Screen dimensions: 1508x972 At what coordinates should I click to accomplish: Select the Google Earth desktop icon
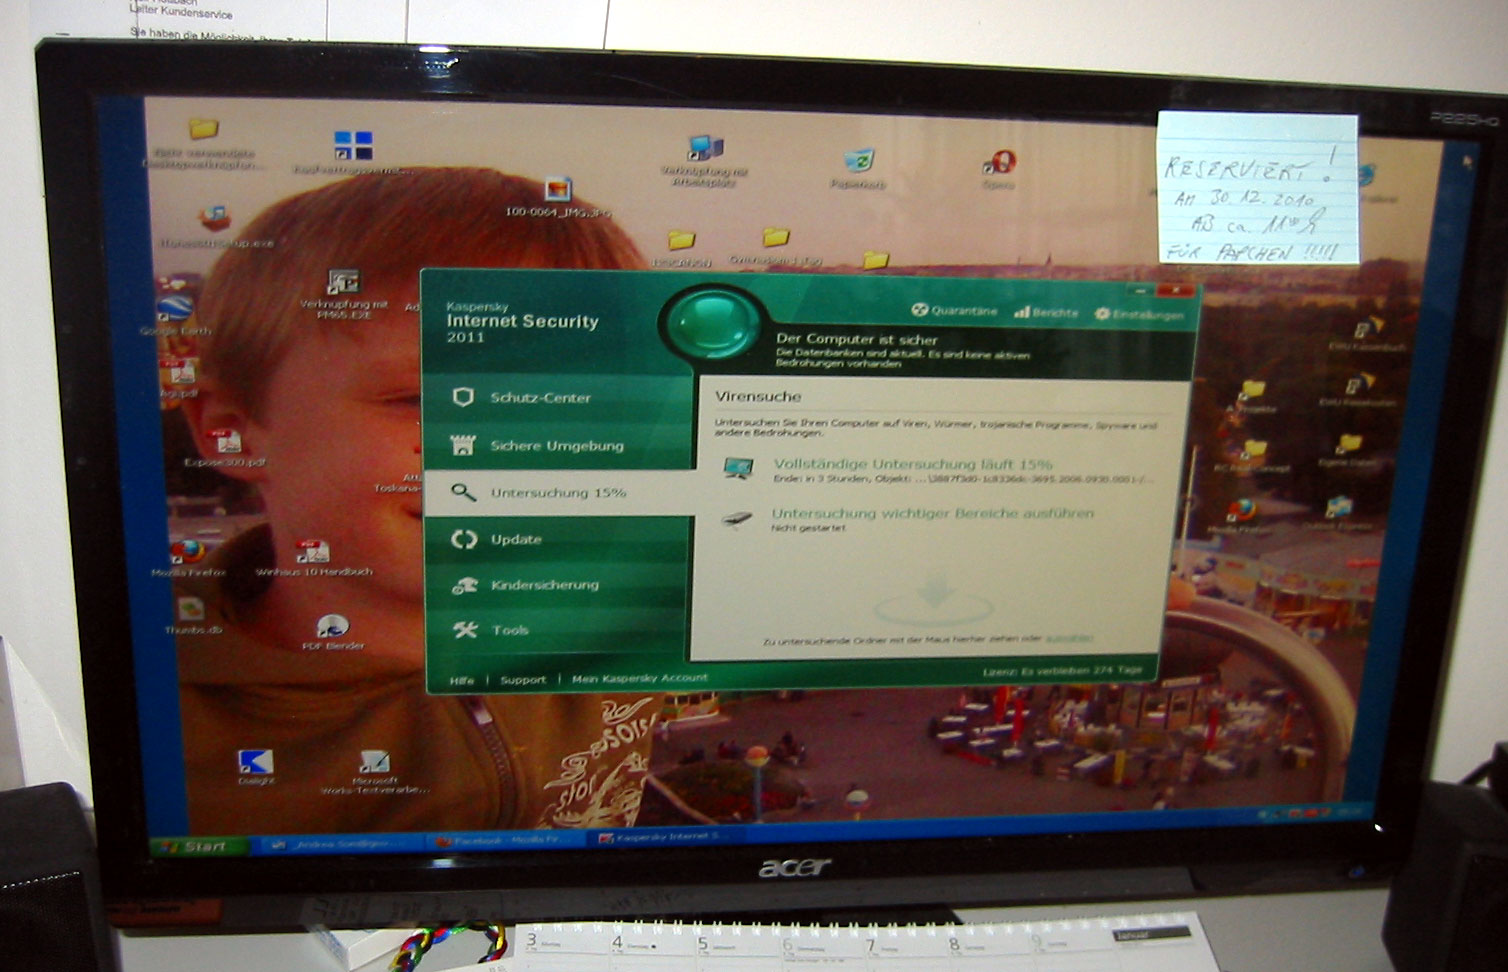[x=174, y=315]
